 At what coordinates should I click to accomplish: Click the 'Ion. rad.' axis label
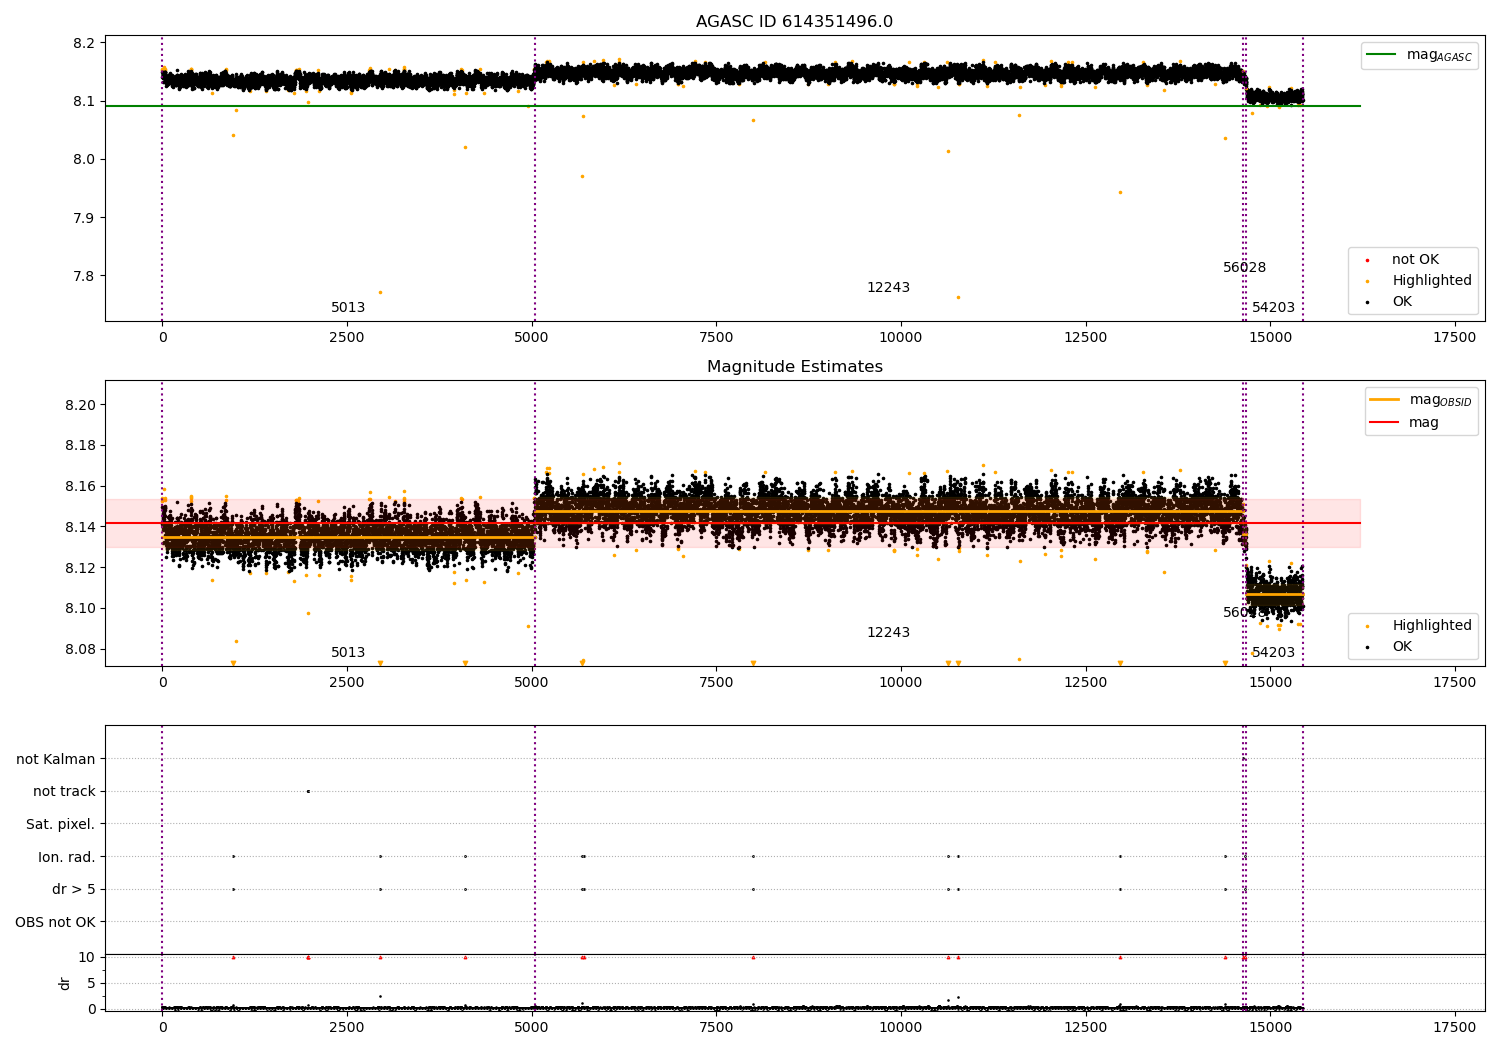click(x=67, y=857)
